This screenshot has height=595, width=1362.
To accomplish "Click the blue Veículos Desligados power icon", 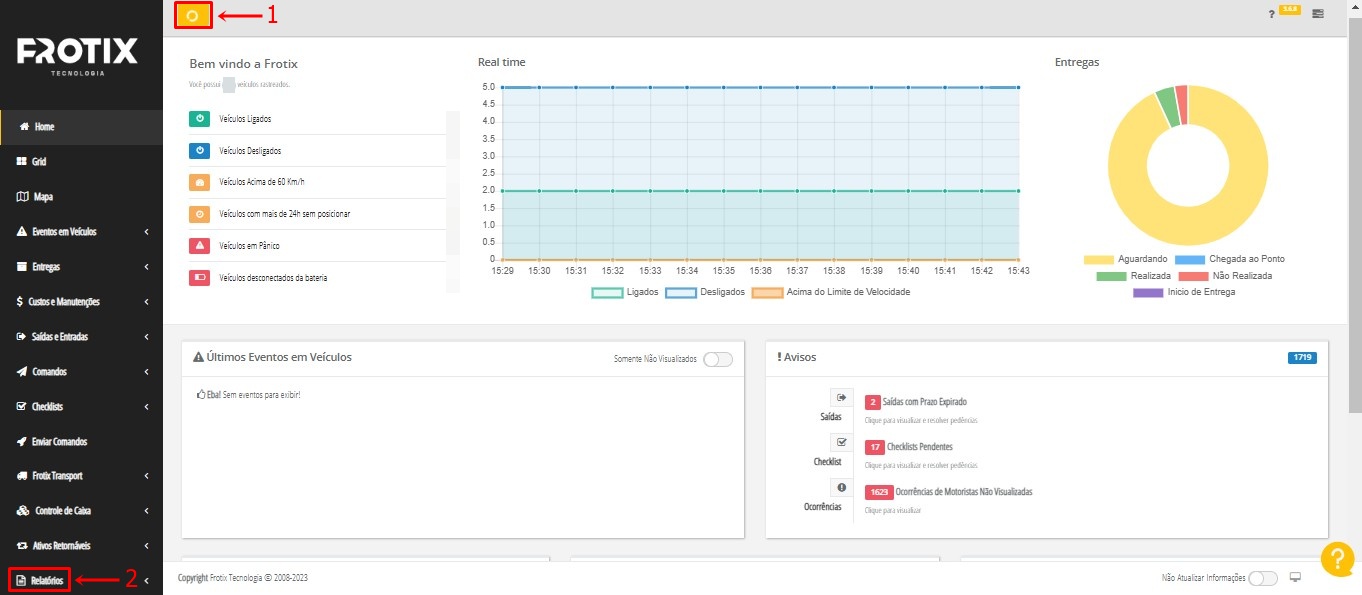I will point(199,151).
